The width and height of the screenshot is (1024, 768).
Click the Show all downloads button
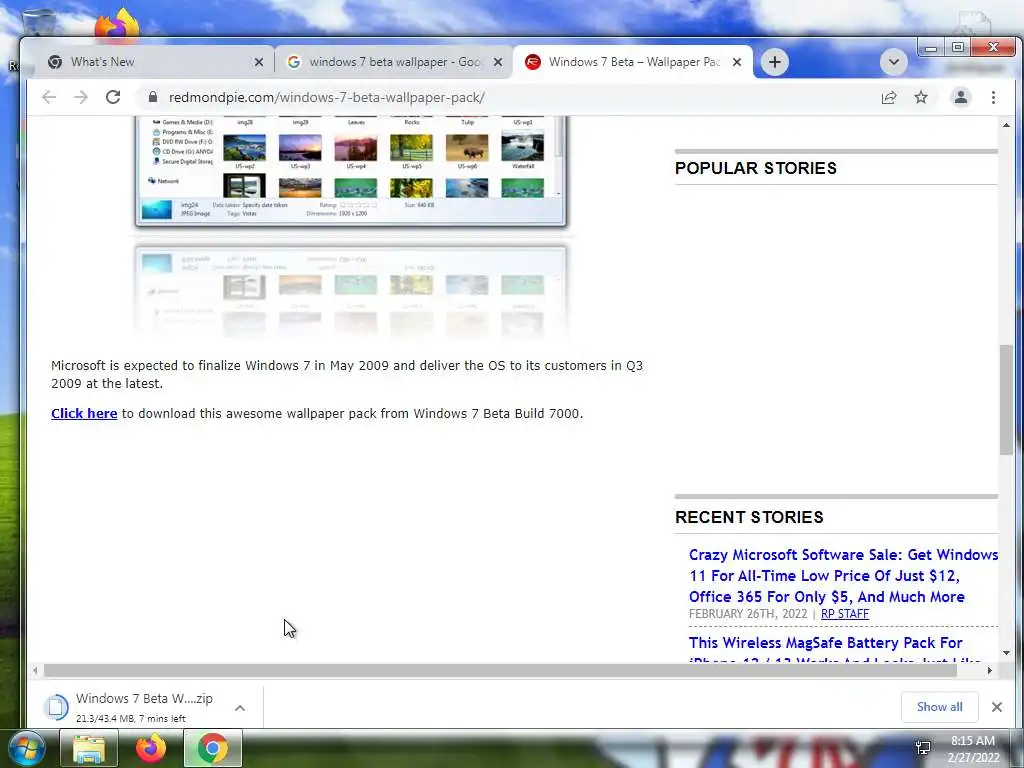(x=939, y=707)
